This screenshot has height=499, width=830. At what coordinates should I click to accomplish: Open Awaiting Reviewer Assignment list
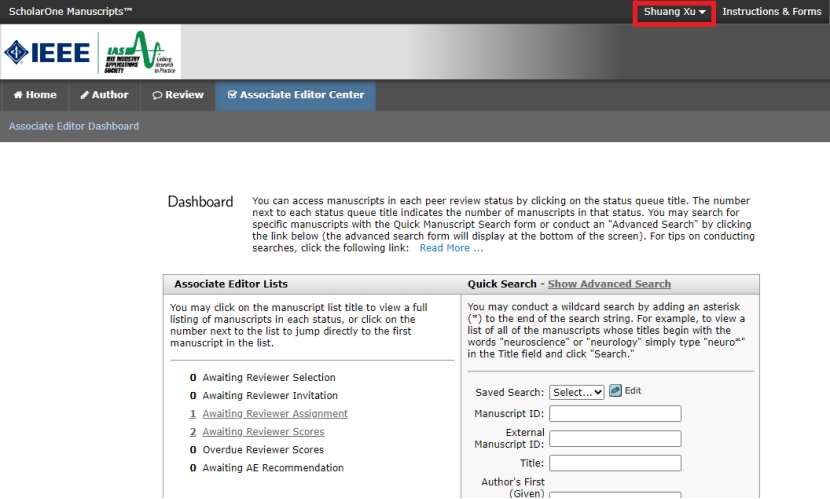[x=275, y=414]
